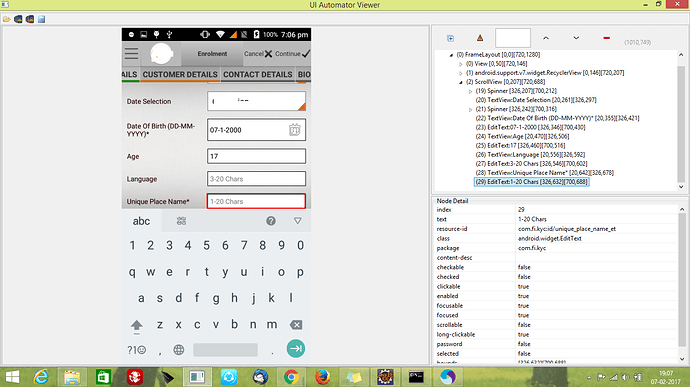
Task: Click the compressed hierarchy screenshot icon
Action: (x=29, y=19)
